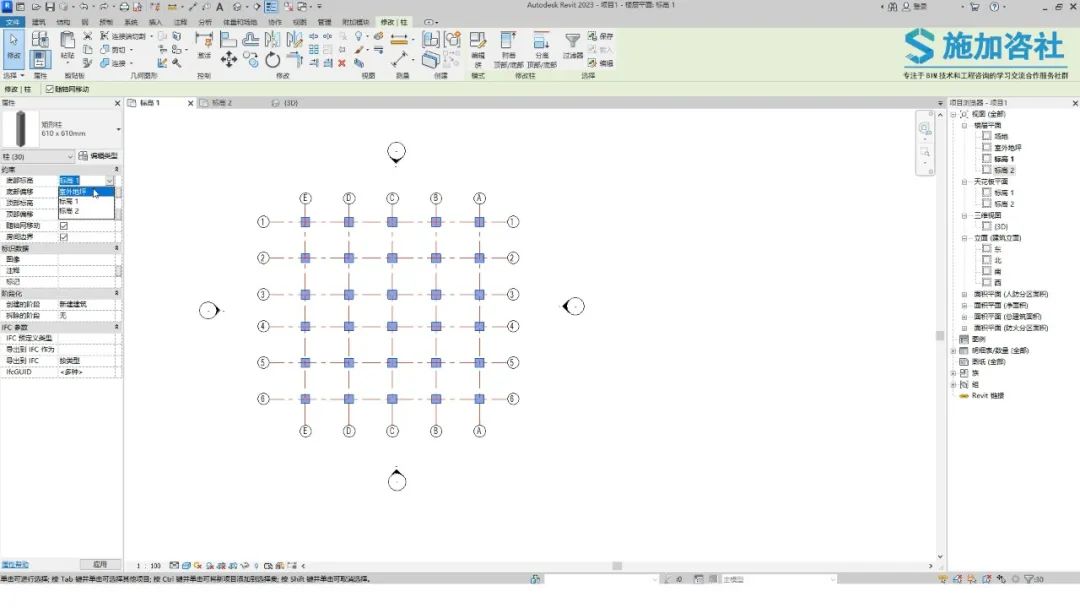
Task: Select the Aligned Dimension measure tool
Action: coord(399,40)
